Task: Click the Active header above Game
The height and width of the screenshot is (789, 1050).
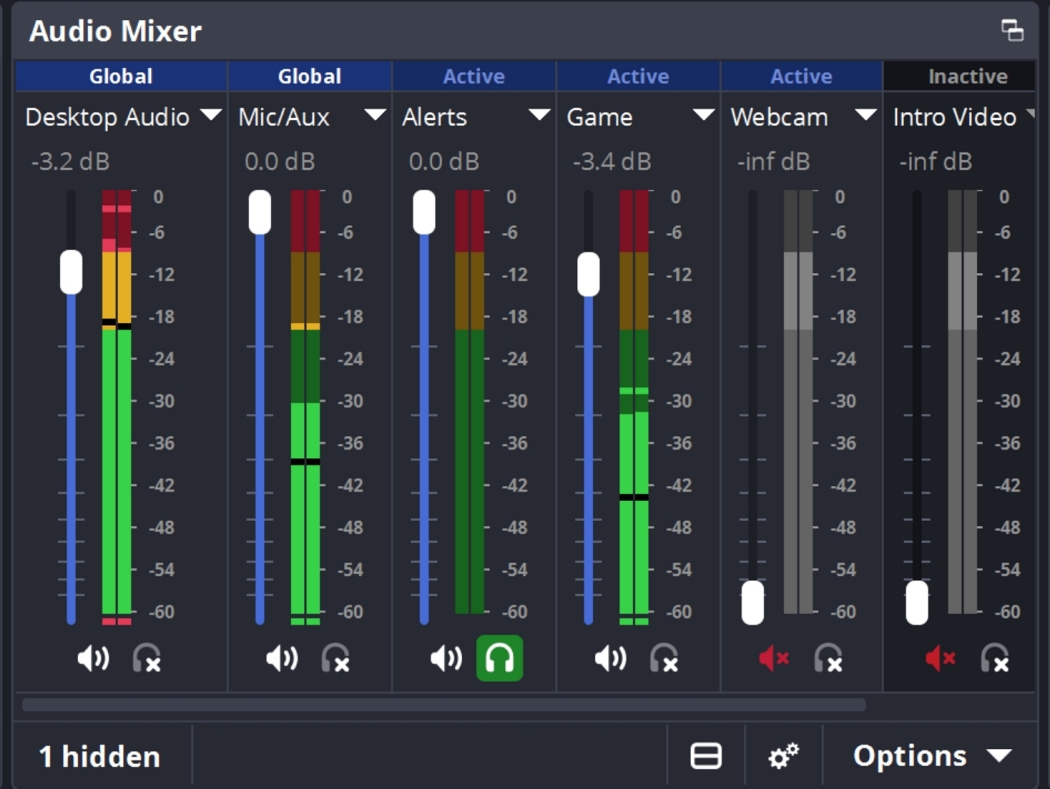Action: tap(638, 76)
